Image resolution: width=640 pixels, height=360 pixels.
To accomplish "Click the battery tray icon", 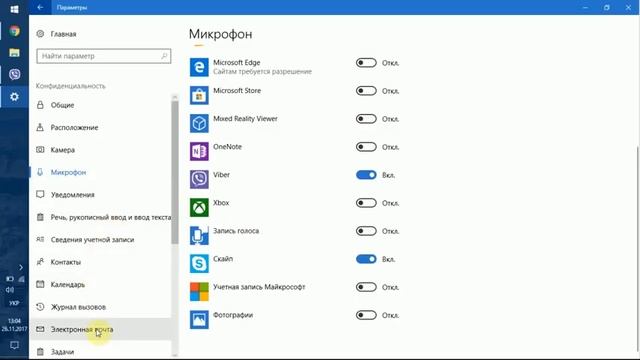I will click(10, 279).
